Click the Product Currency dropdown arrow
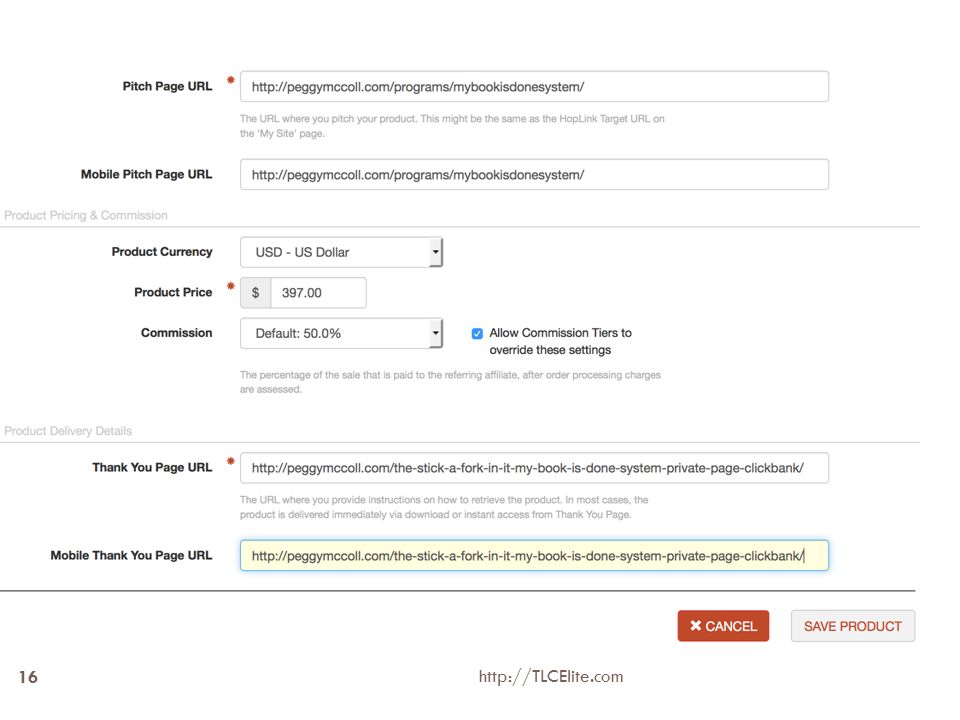The image size is (960, 720). coord(435,252)
